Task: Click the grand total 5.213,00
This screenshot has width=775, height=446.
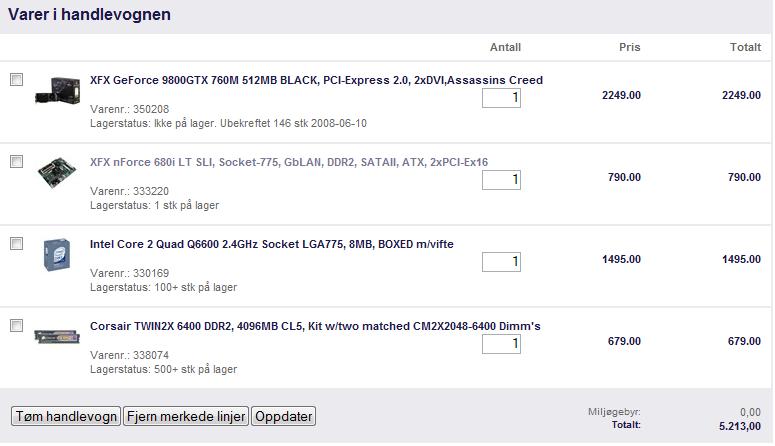Action: (740, 426)
